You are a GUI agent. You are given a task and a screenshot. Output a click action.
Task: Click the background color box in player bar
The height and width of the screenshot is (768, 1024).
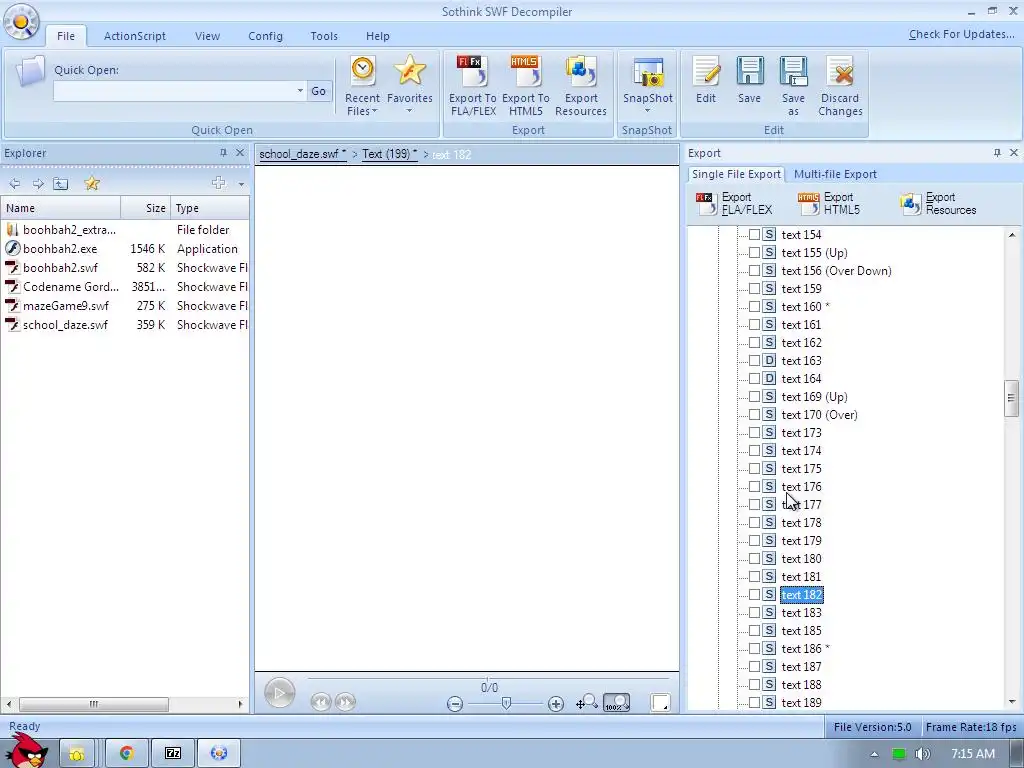tap(660, 703)
